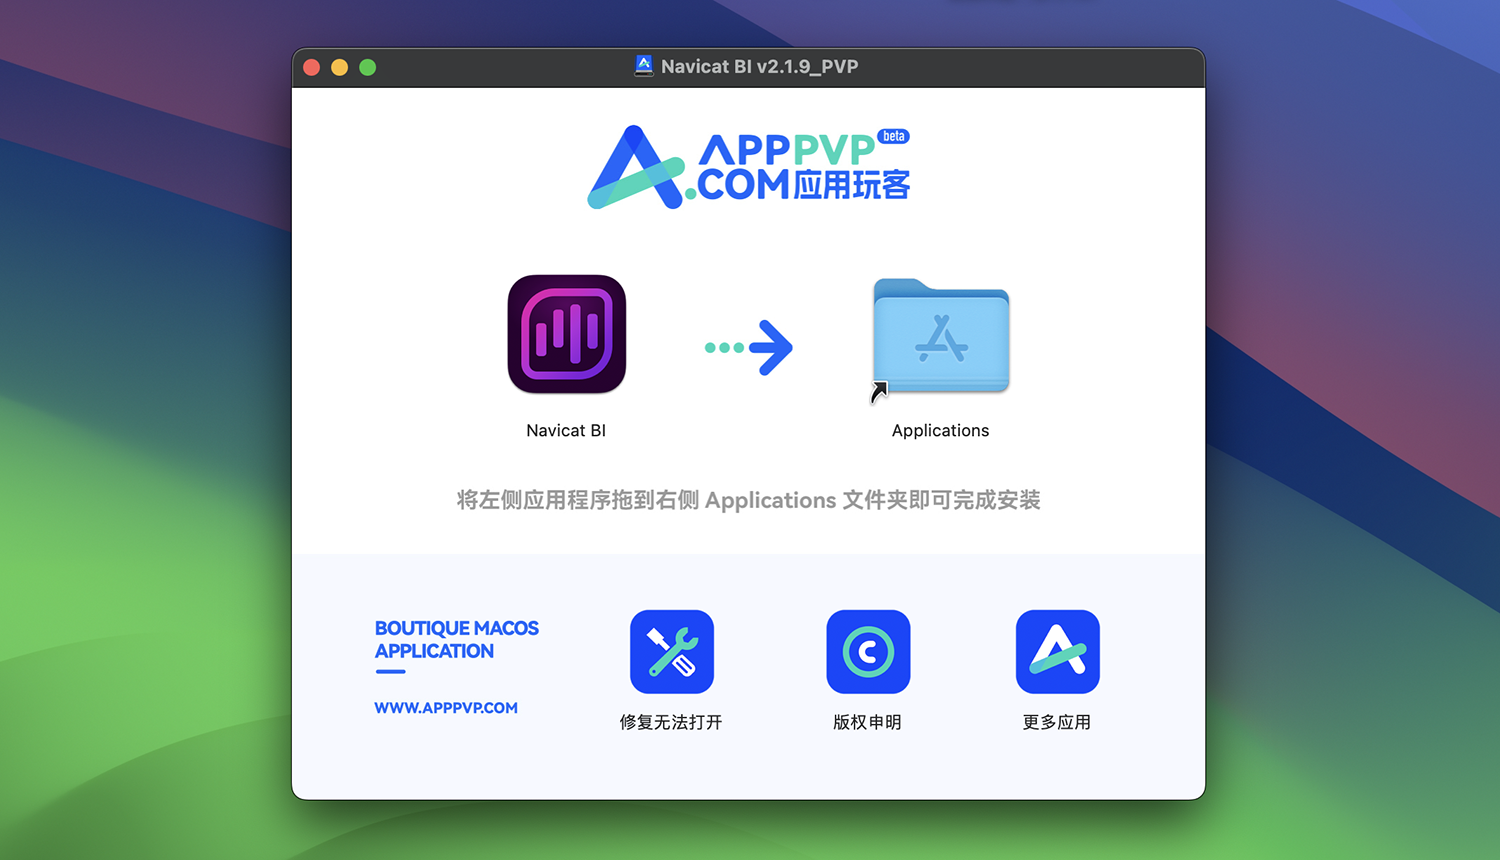Click the 更多应用 label
1500x860 pixels.
(1057, 722)
